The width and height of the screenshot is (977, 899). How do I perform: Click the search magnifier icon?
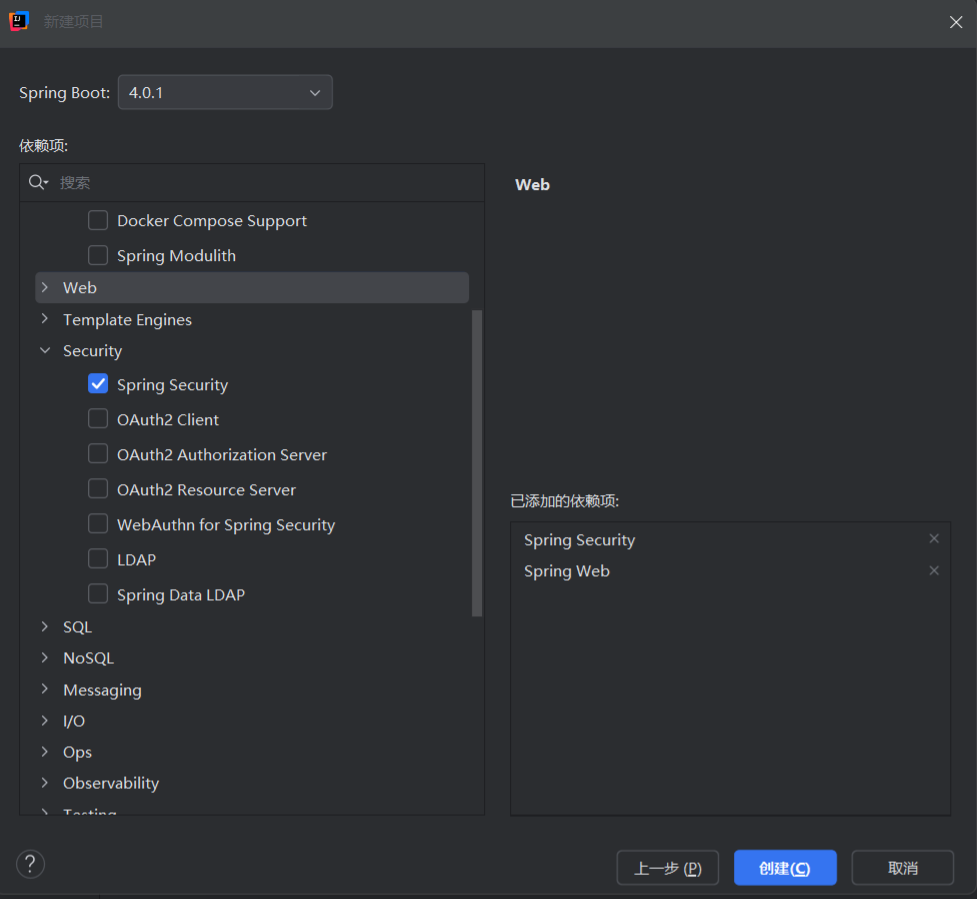(x=38, y=182)
